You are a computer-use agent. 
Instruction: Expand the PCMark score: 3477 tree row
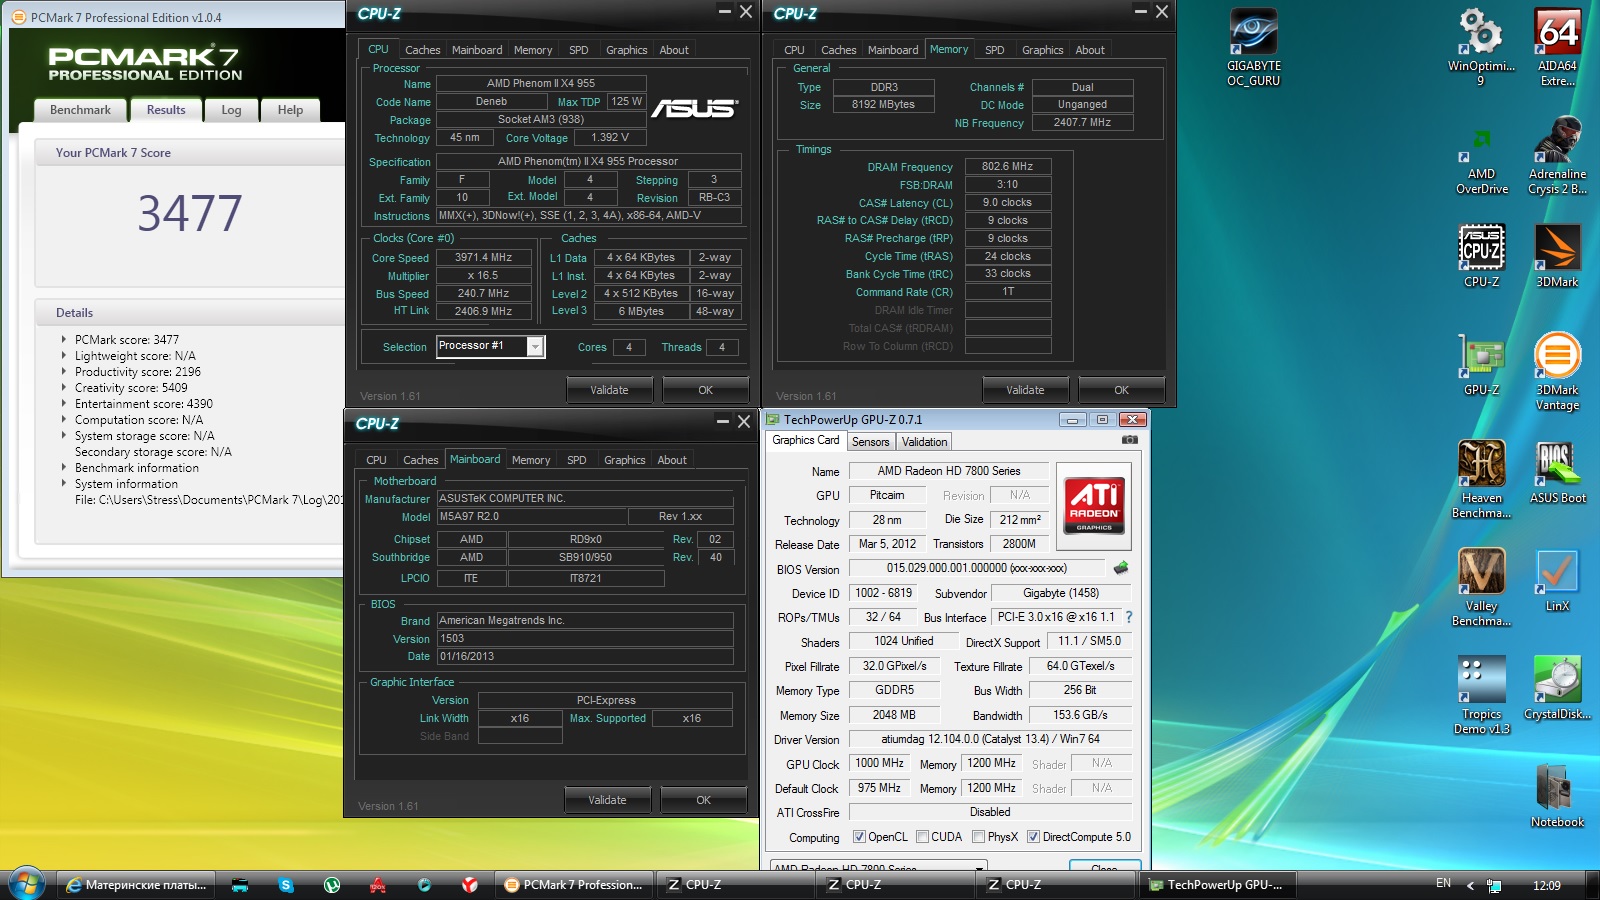[x=64, y=340]
